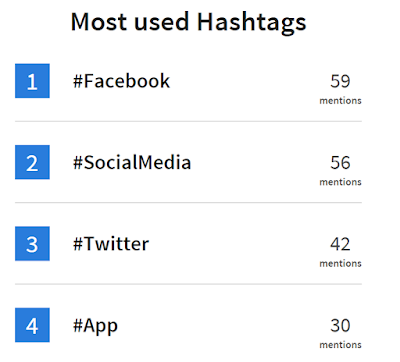Select the 56 mentions count
This screenshot has height=362, width=400.
[x=340, y=162]
